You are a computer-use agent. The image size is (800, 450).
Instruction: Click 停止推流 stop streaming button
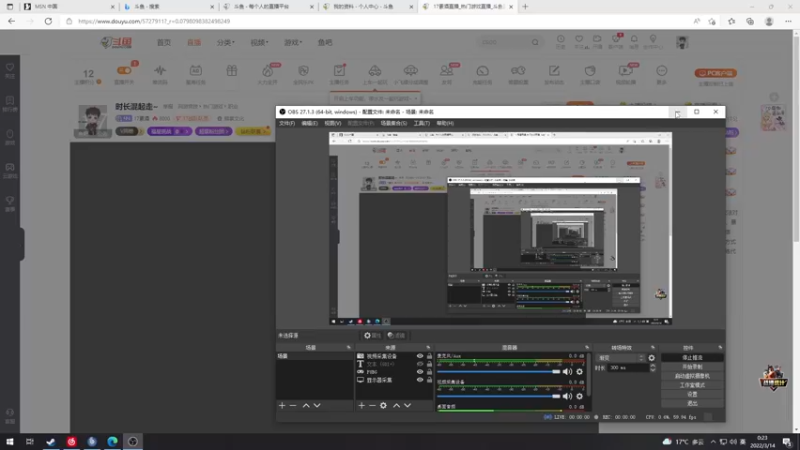pyautogui.click(x=692, y=358)
